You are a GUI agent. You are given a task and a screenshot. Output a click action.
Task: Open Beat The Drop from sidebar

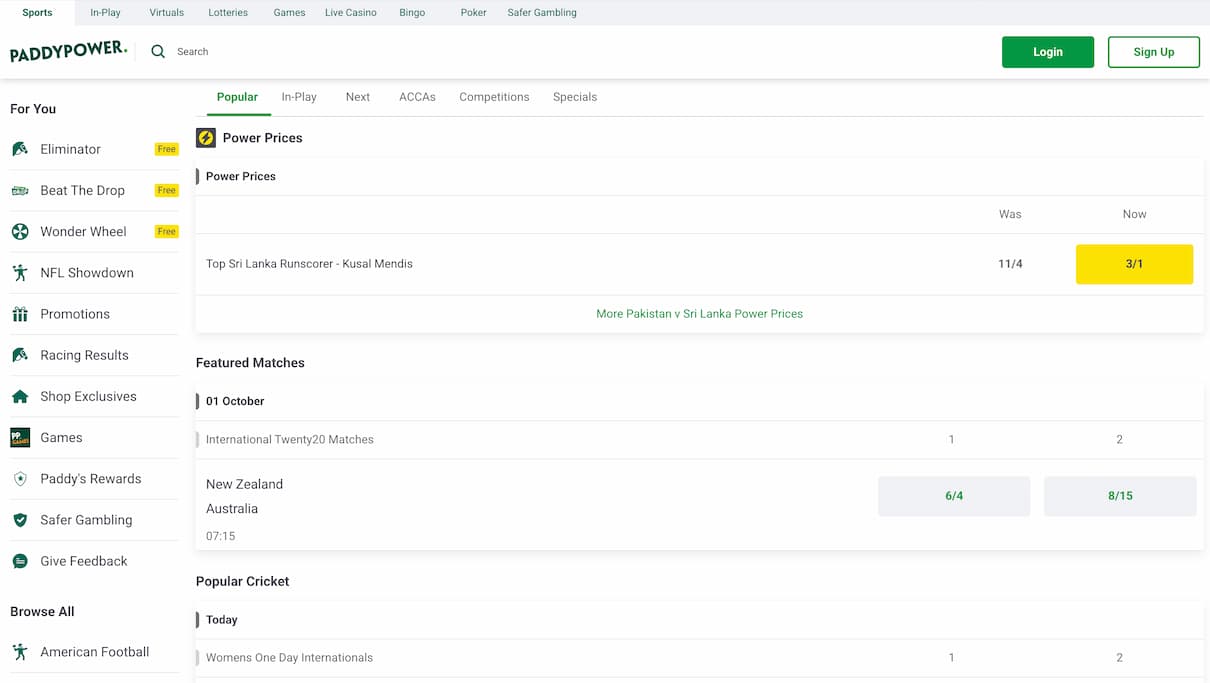(94, 190)
